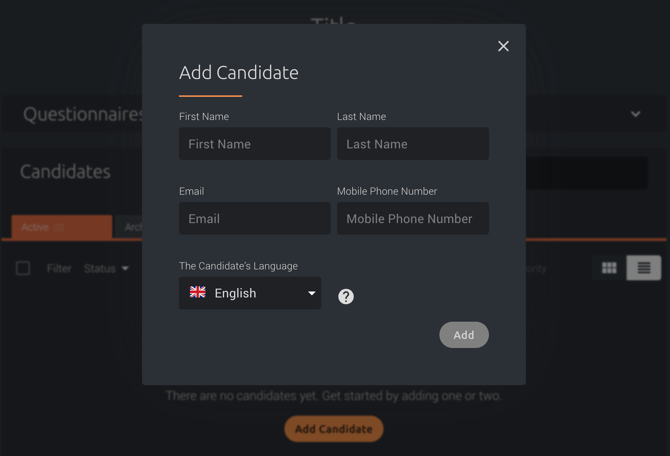Switch to grid view layout
This screenshot has height=456, width=670.
609,268
